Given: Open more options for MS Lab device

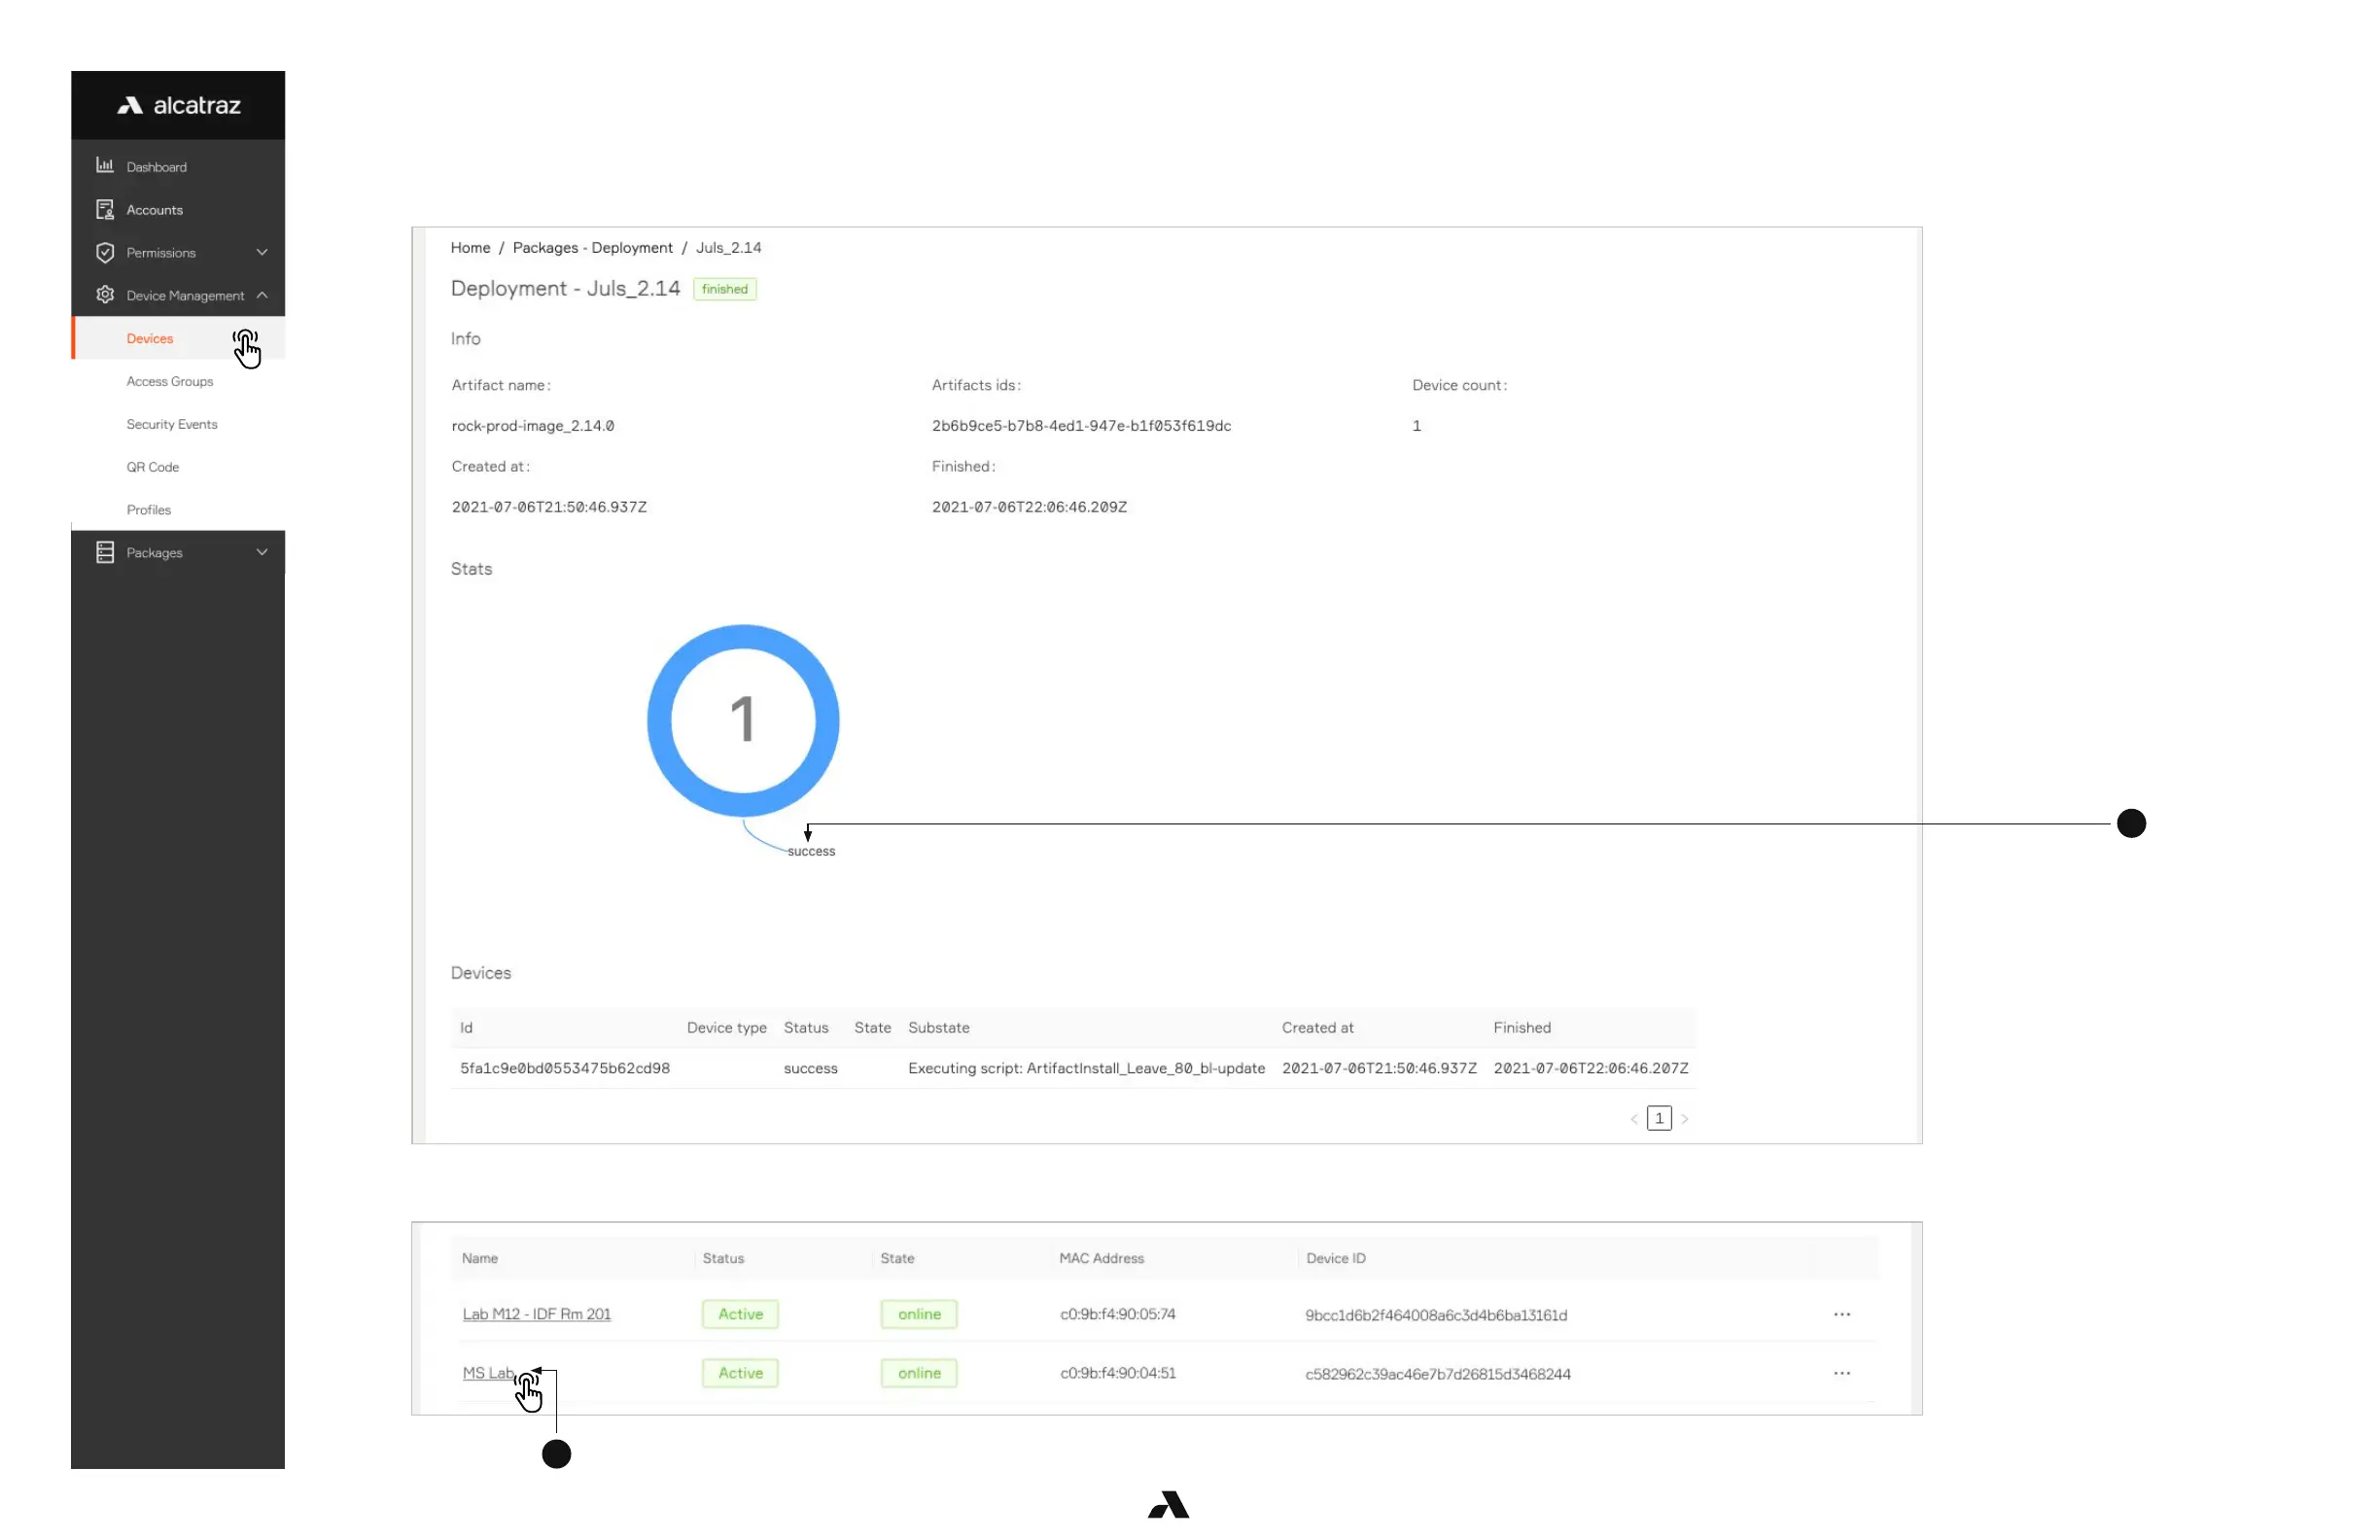Looking at the screenshot, I should click(1841, 1373).
